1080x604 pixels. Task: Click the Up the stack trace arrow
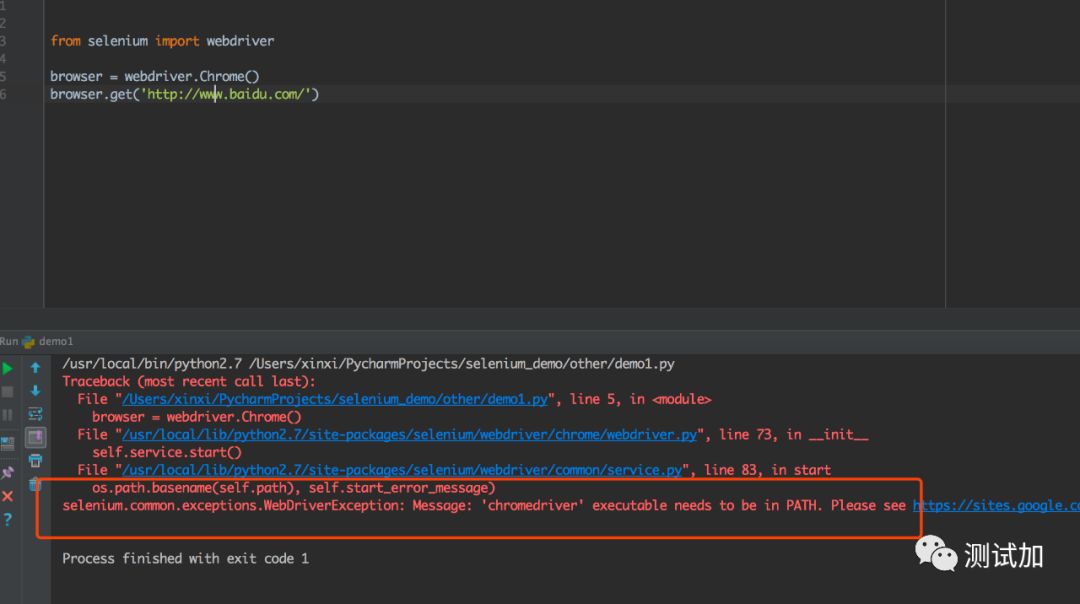pyautogui.click(x=35, y=368)
